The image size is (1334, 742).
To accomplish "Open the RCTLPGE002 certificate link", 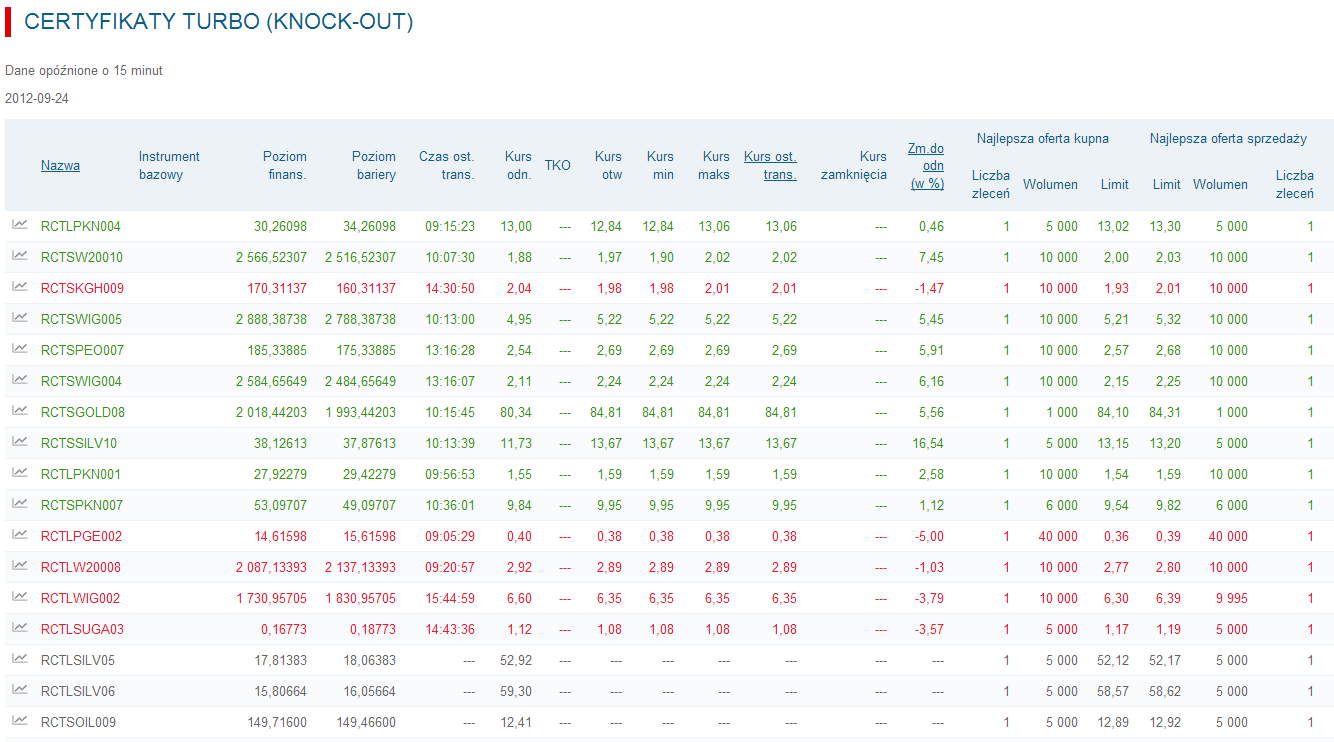I will click(x=82, y=537).
